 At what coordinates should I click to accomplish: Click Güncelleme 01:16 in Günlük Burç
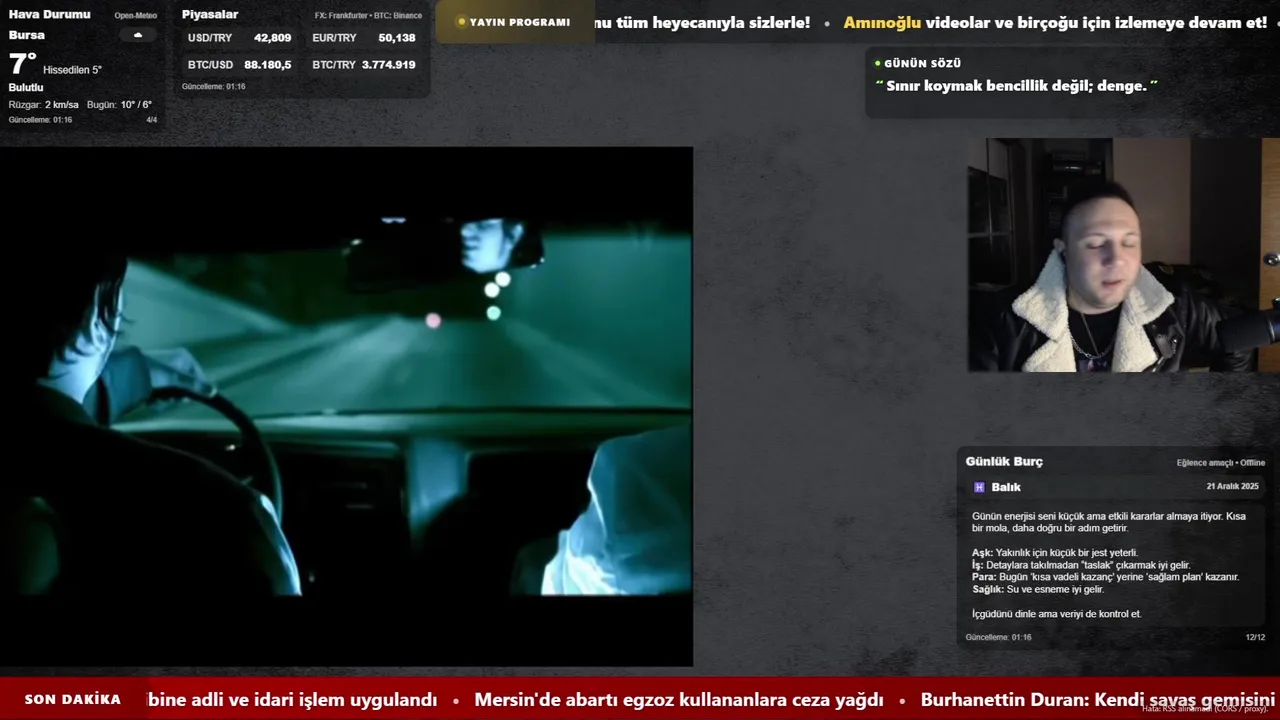point(998,637)
